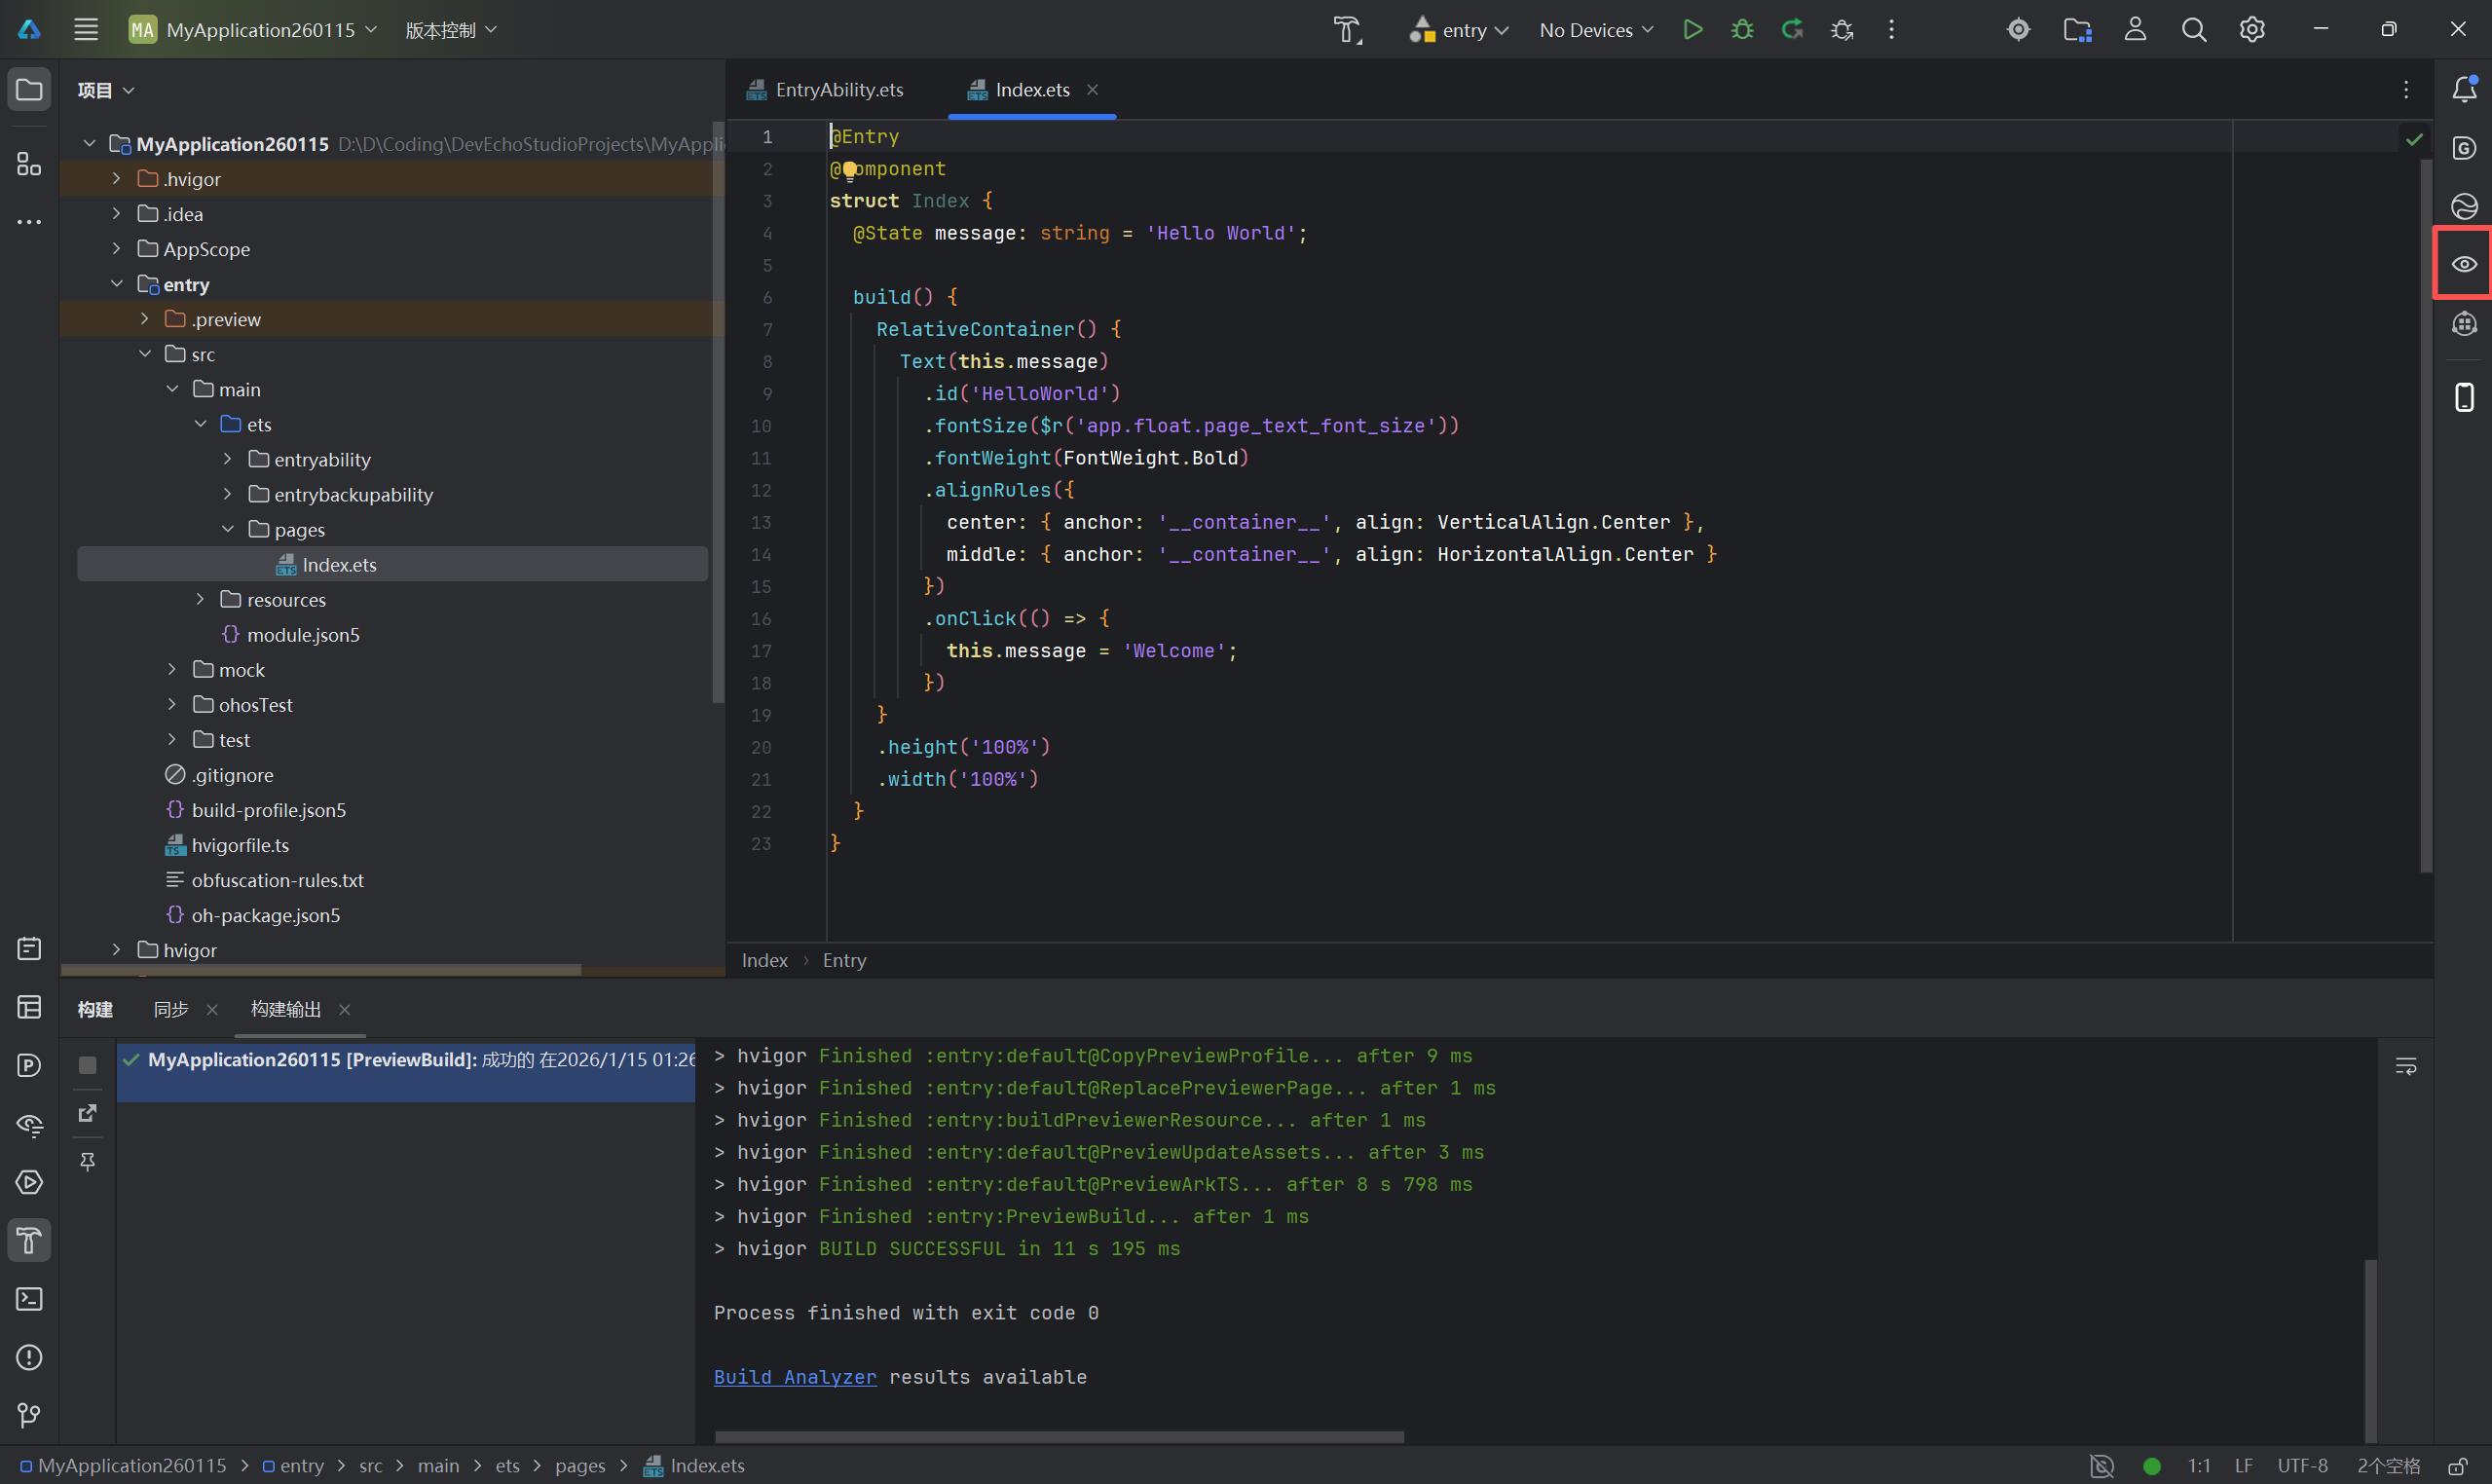Toggle the read-only lock in status bar

[x=2457, y=1466]
